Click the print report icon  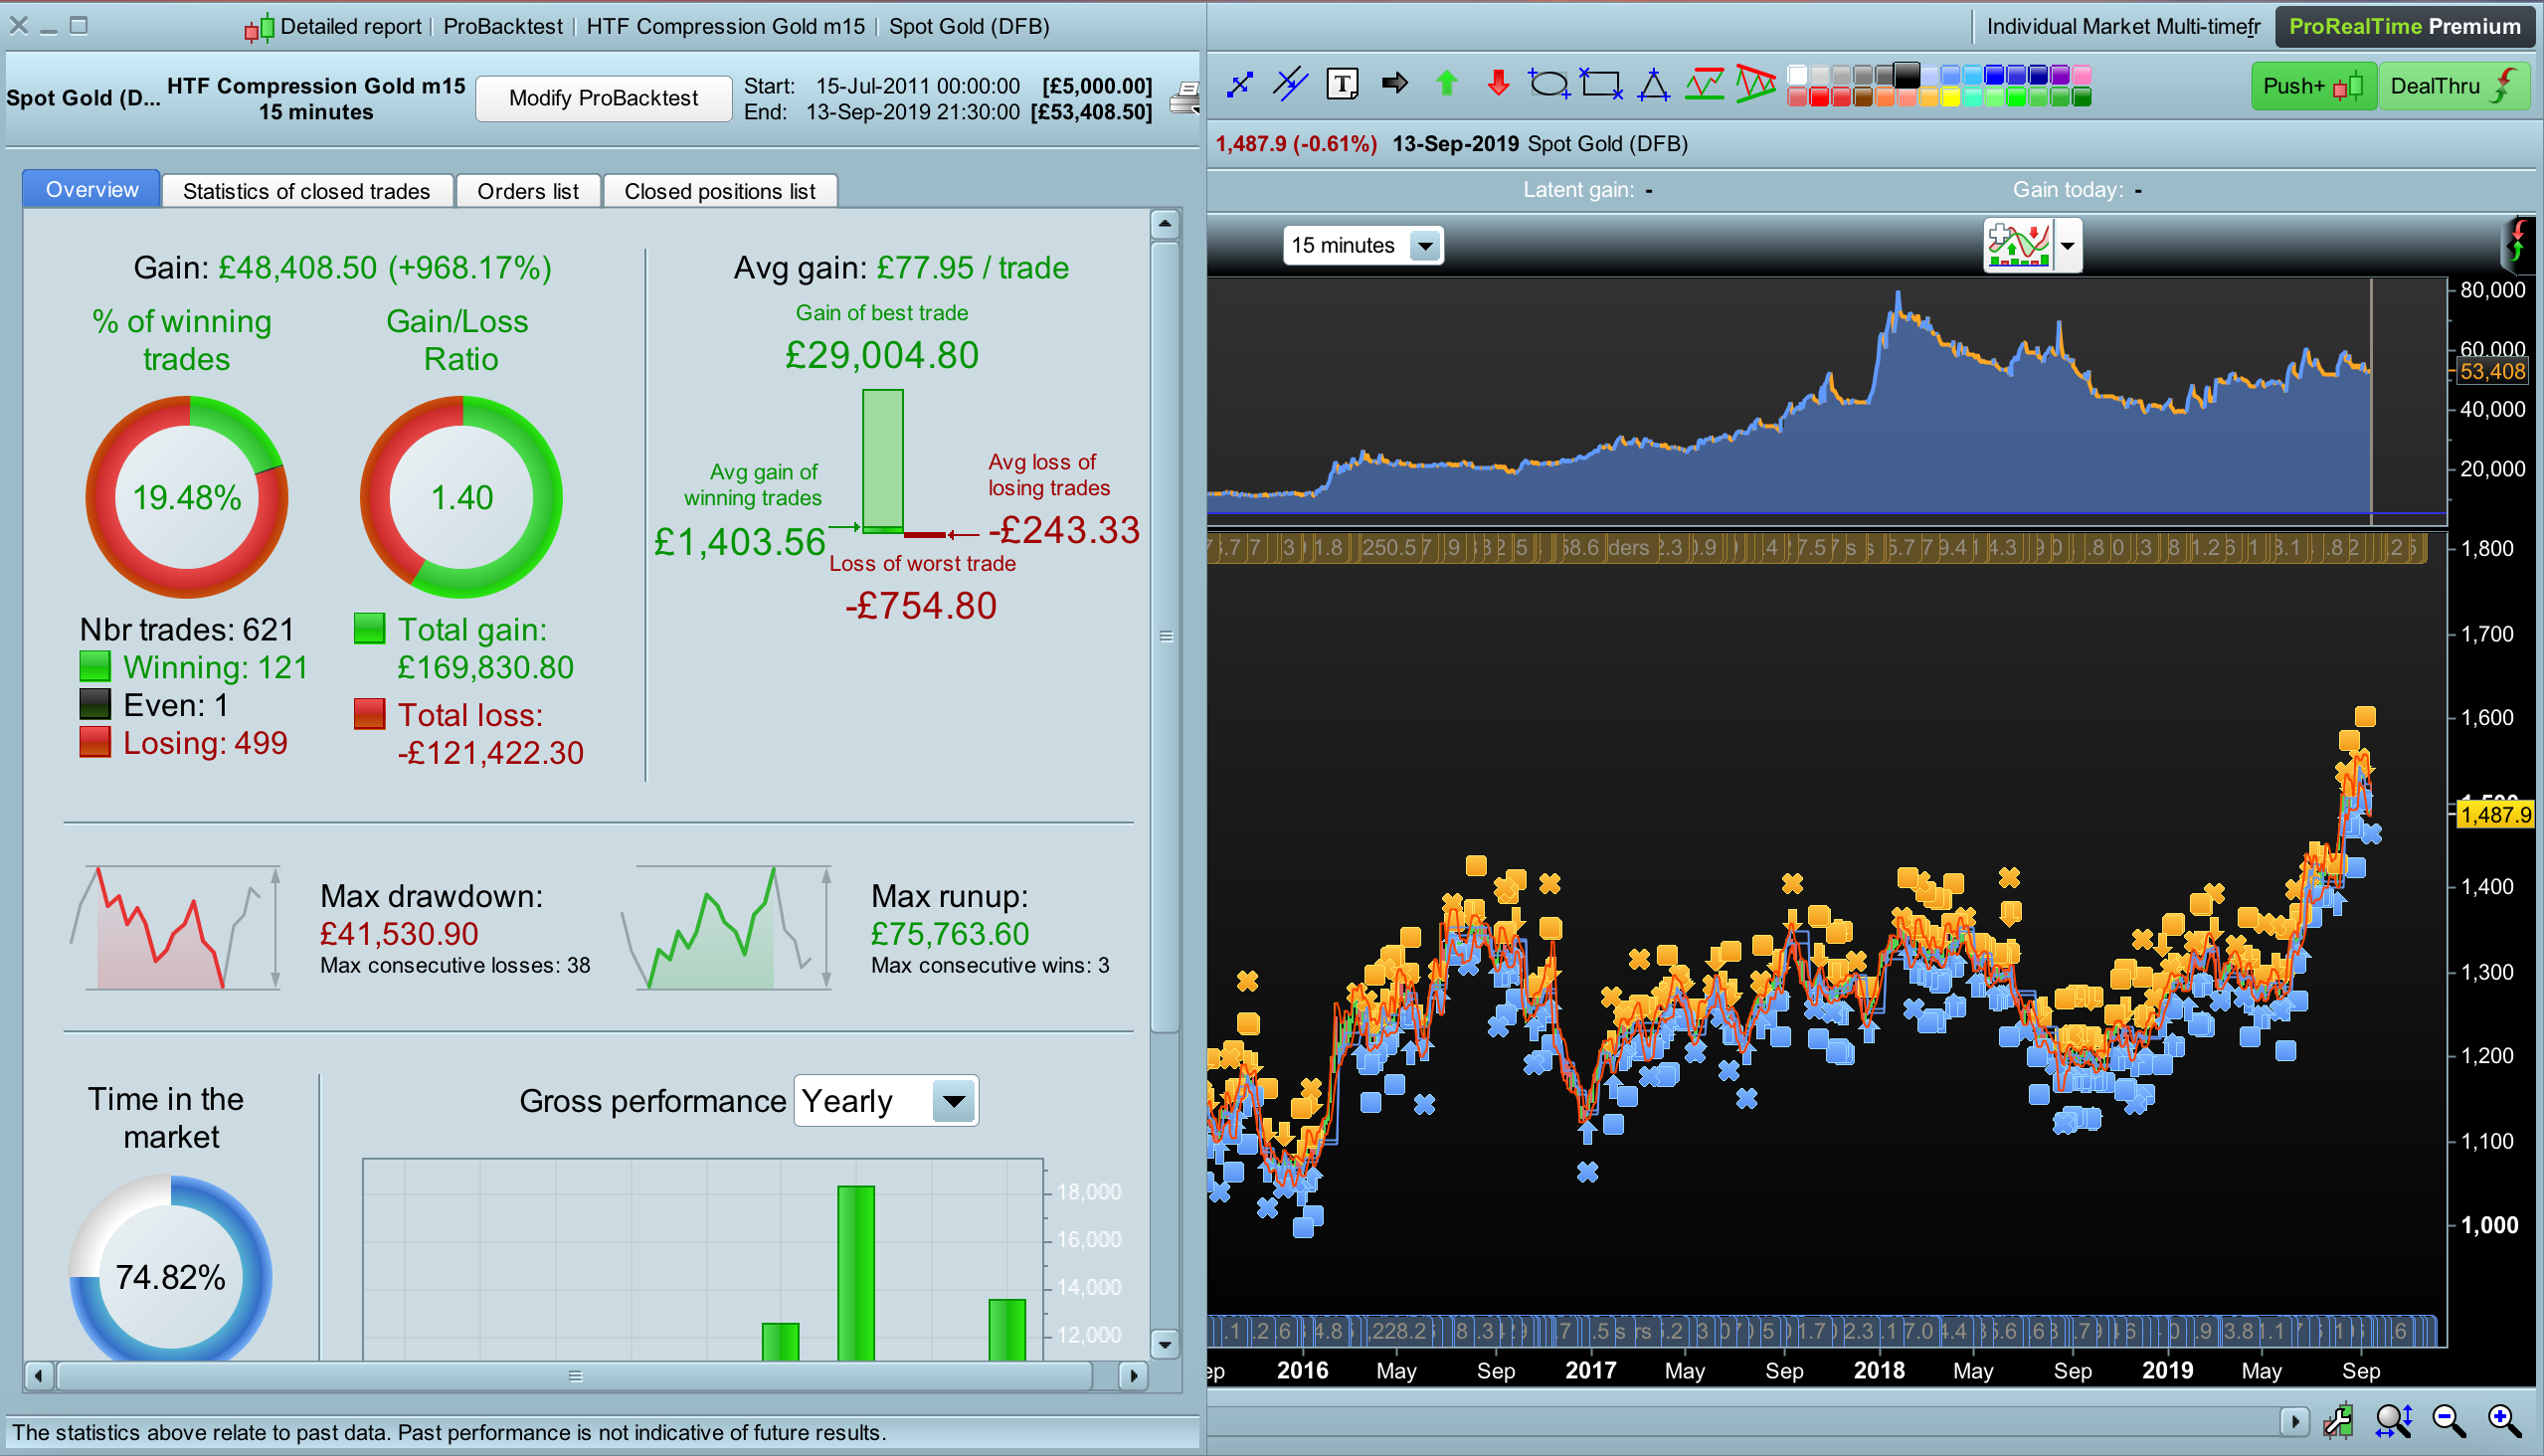[1185, 98]
